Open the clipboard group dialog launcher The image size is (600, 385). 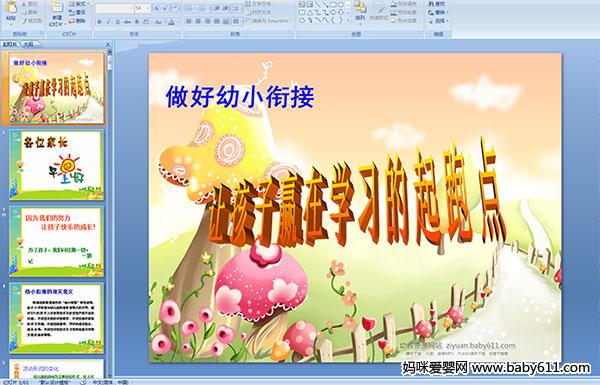tap(41, 34)
